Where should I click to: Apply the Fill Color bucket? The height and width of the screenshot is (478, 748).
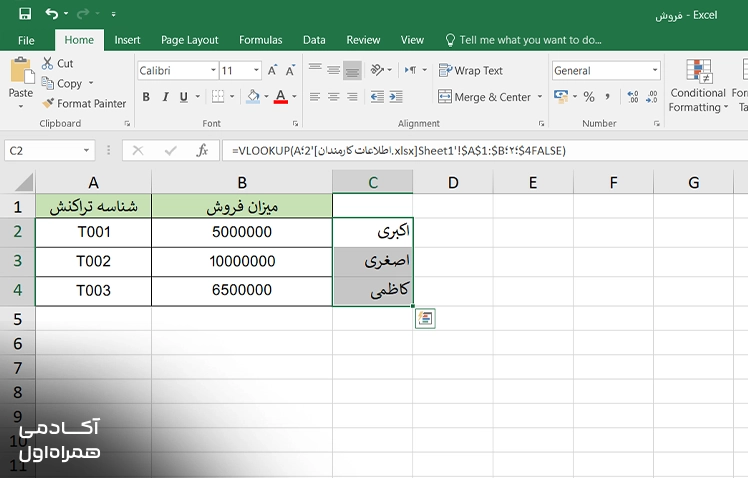253,97
